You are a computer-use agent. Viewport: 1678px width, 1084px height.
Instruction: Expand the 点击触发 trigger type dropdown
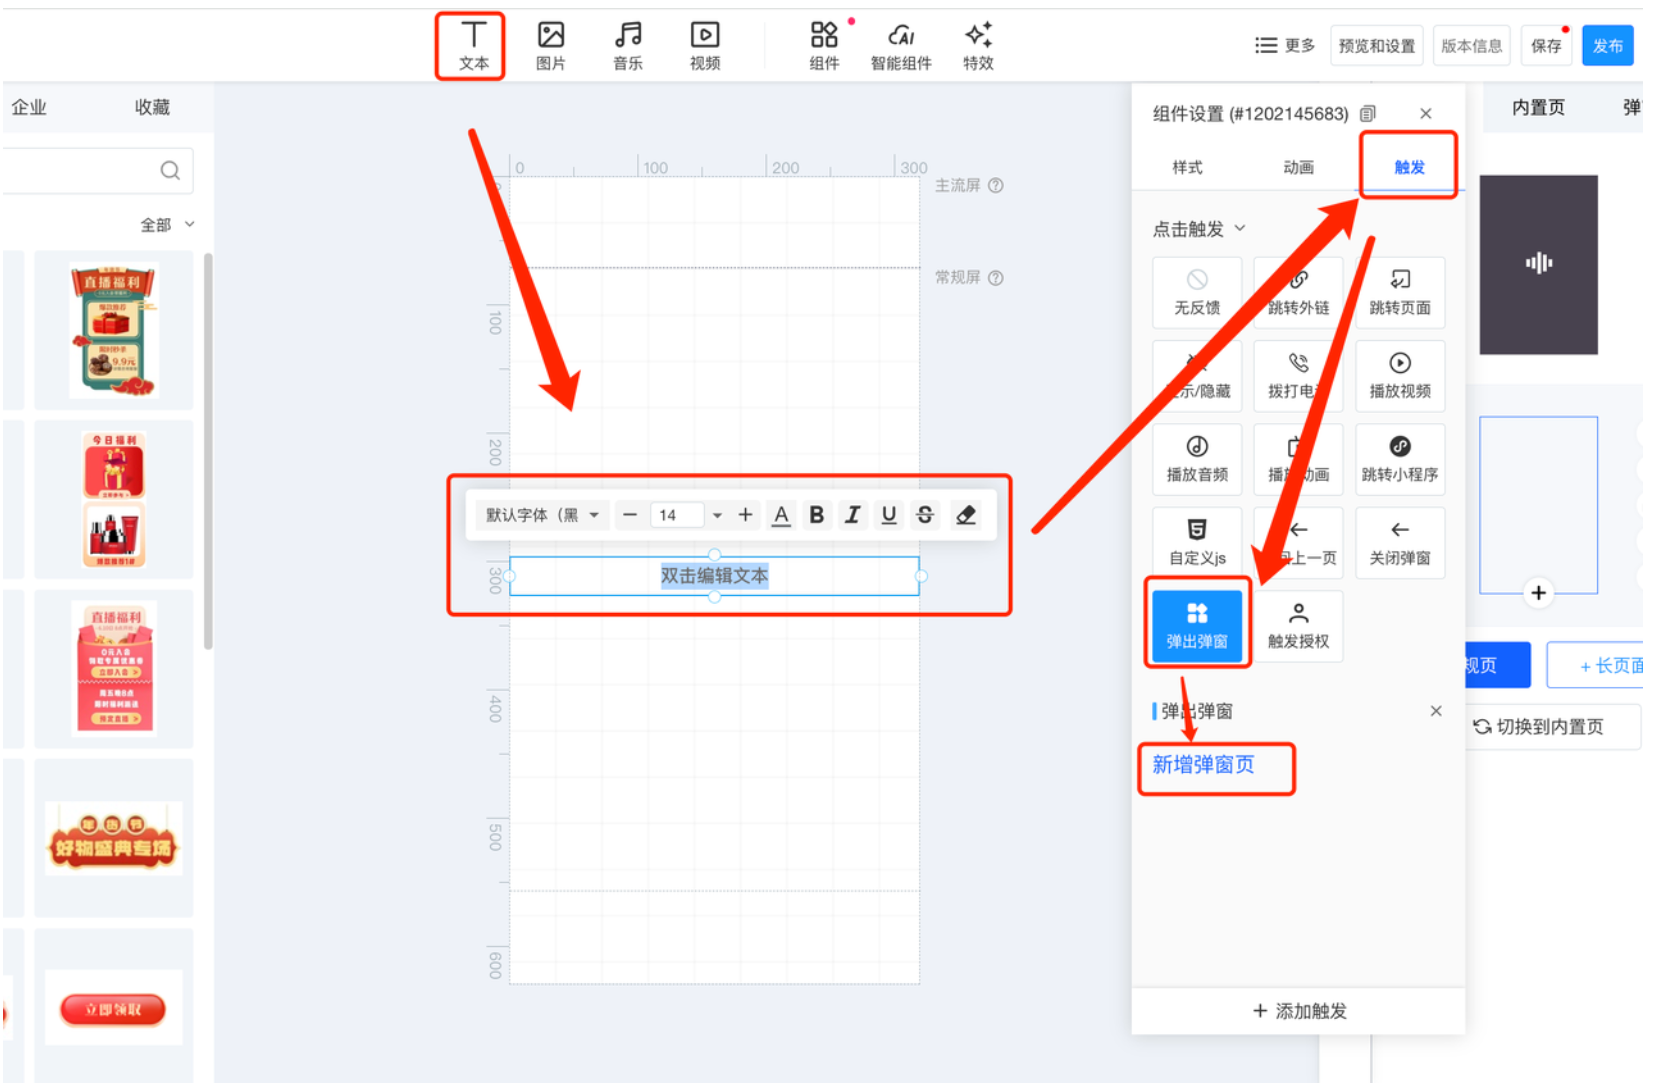[1199, 229]
